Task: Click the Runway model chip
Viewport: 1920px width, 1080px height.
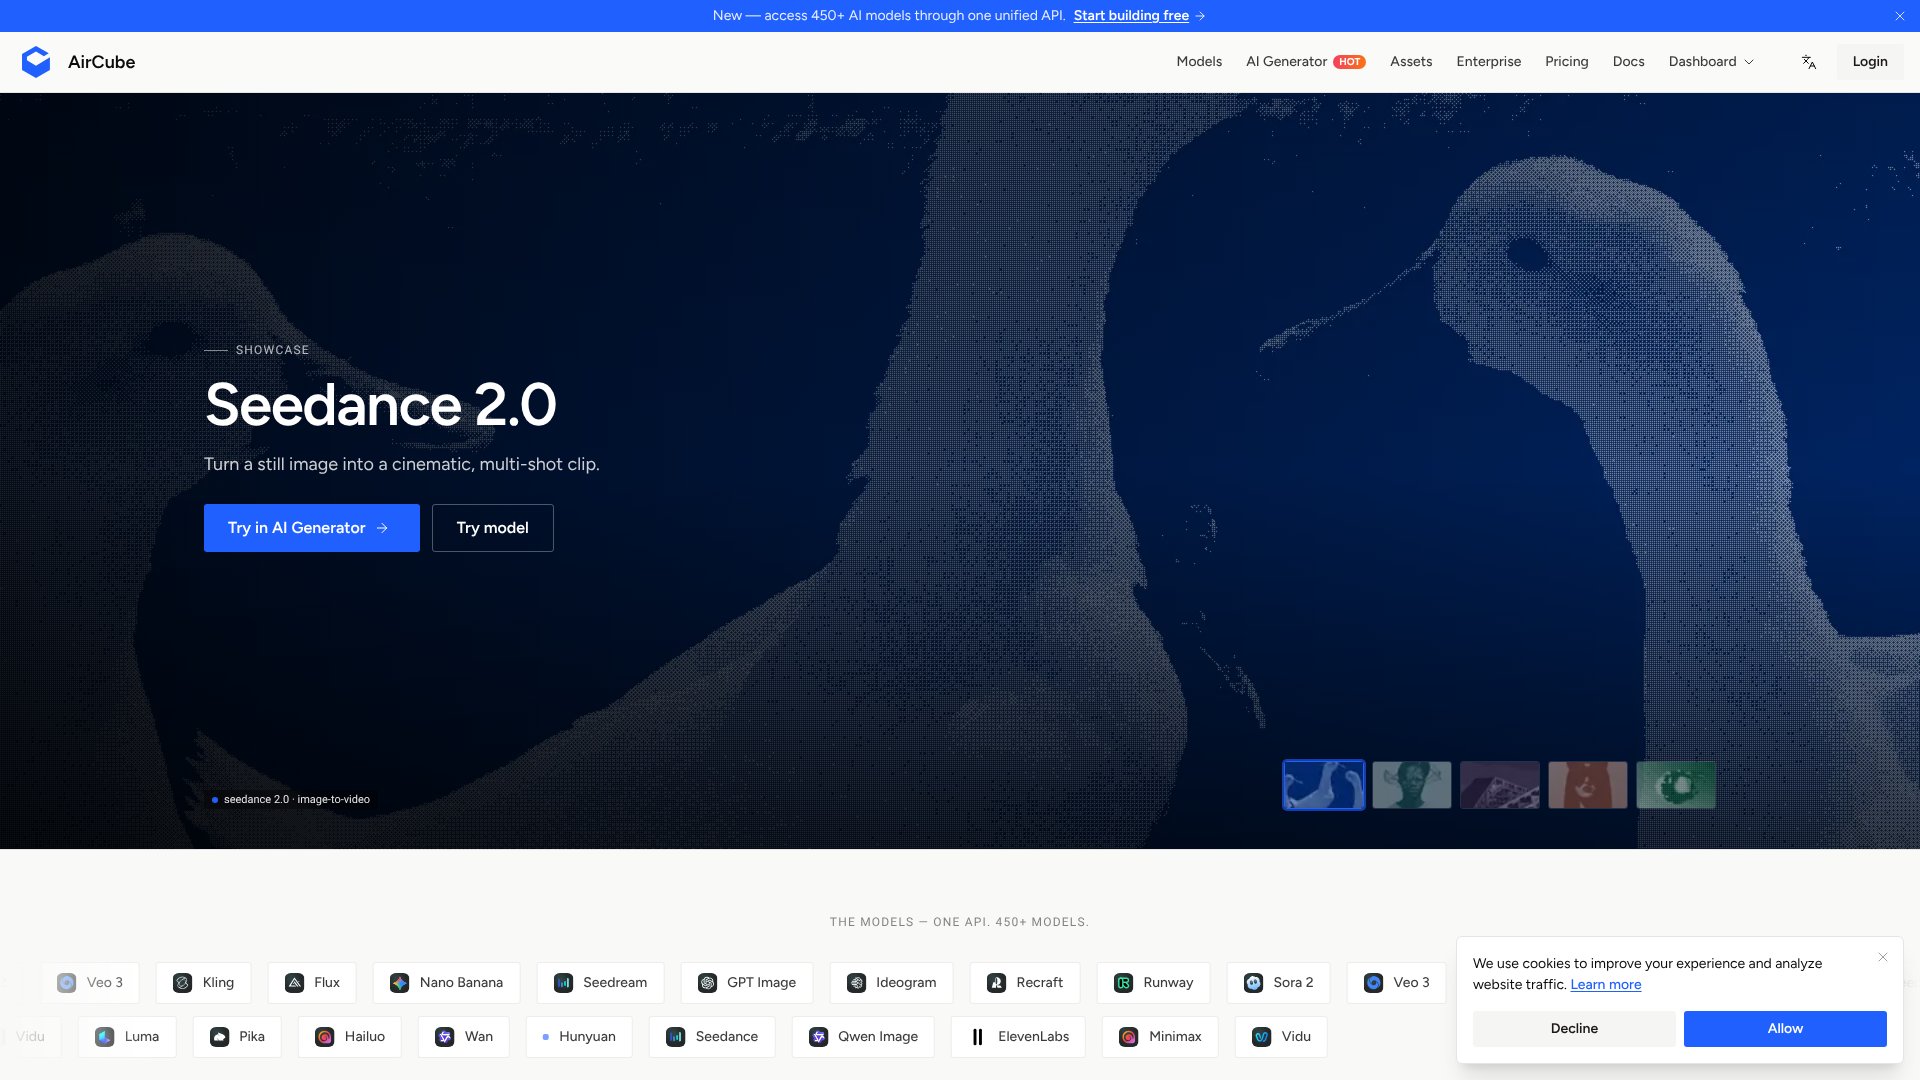Action: 1154,983
